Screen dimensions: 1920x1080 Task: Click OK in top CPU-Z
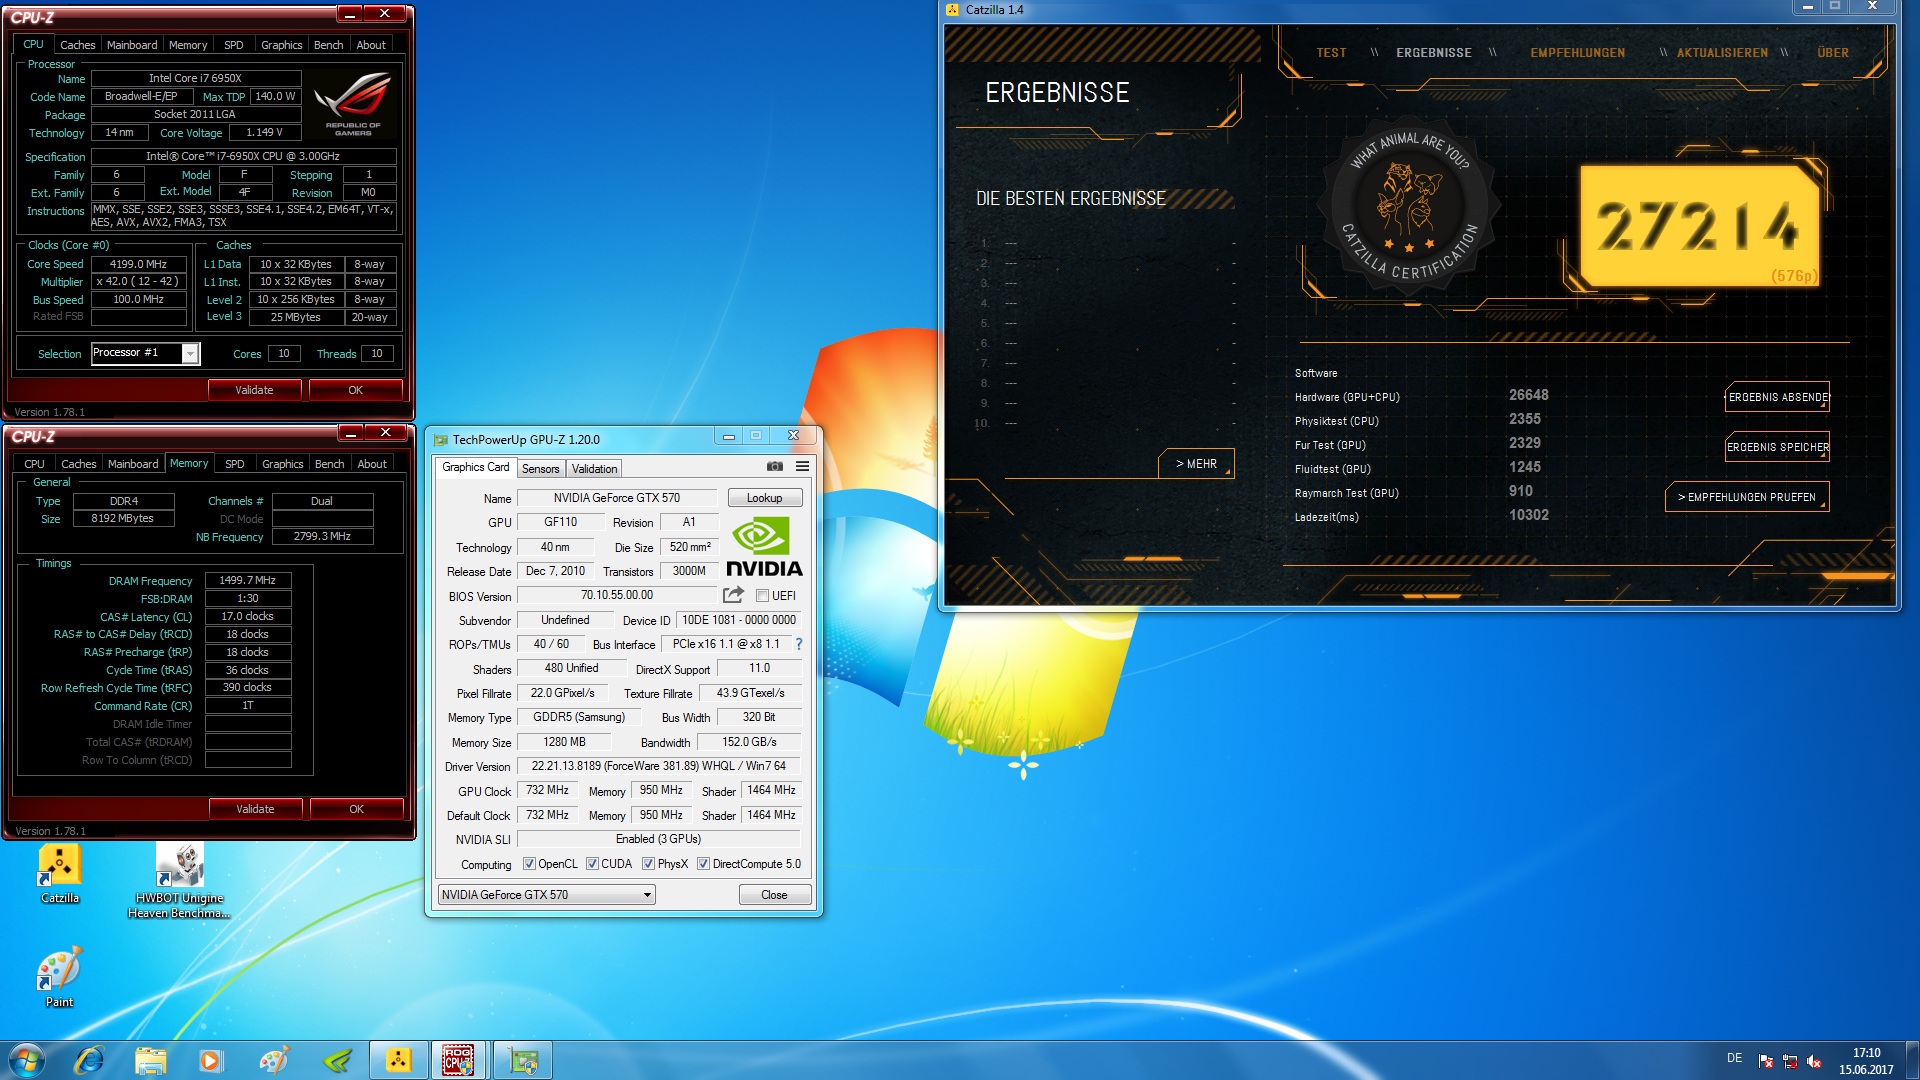355,390
